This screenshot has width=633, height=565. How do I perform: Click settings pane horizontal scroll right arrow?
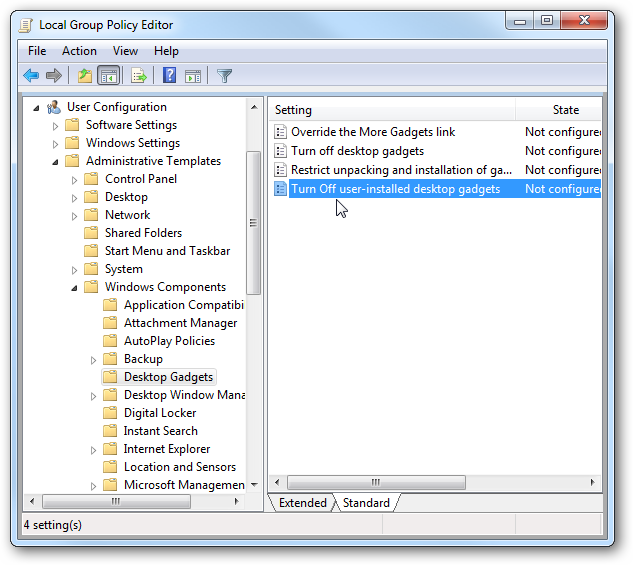click(592, 482)
